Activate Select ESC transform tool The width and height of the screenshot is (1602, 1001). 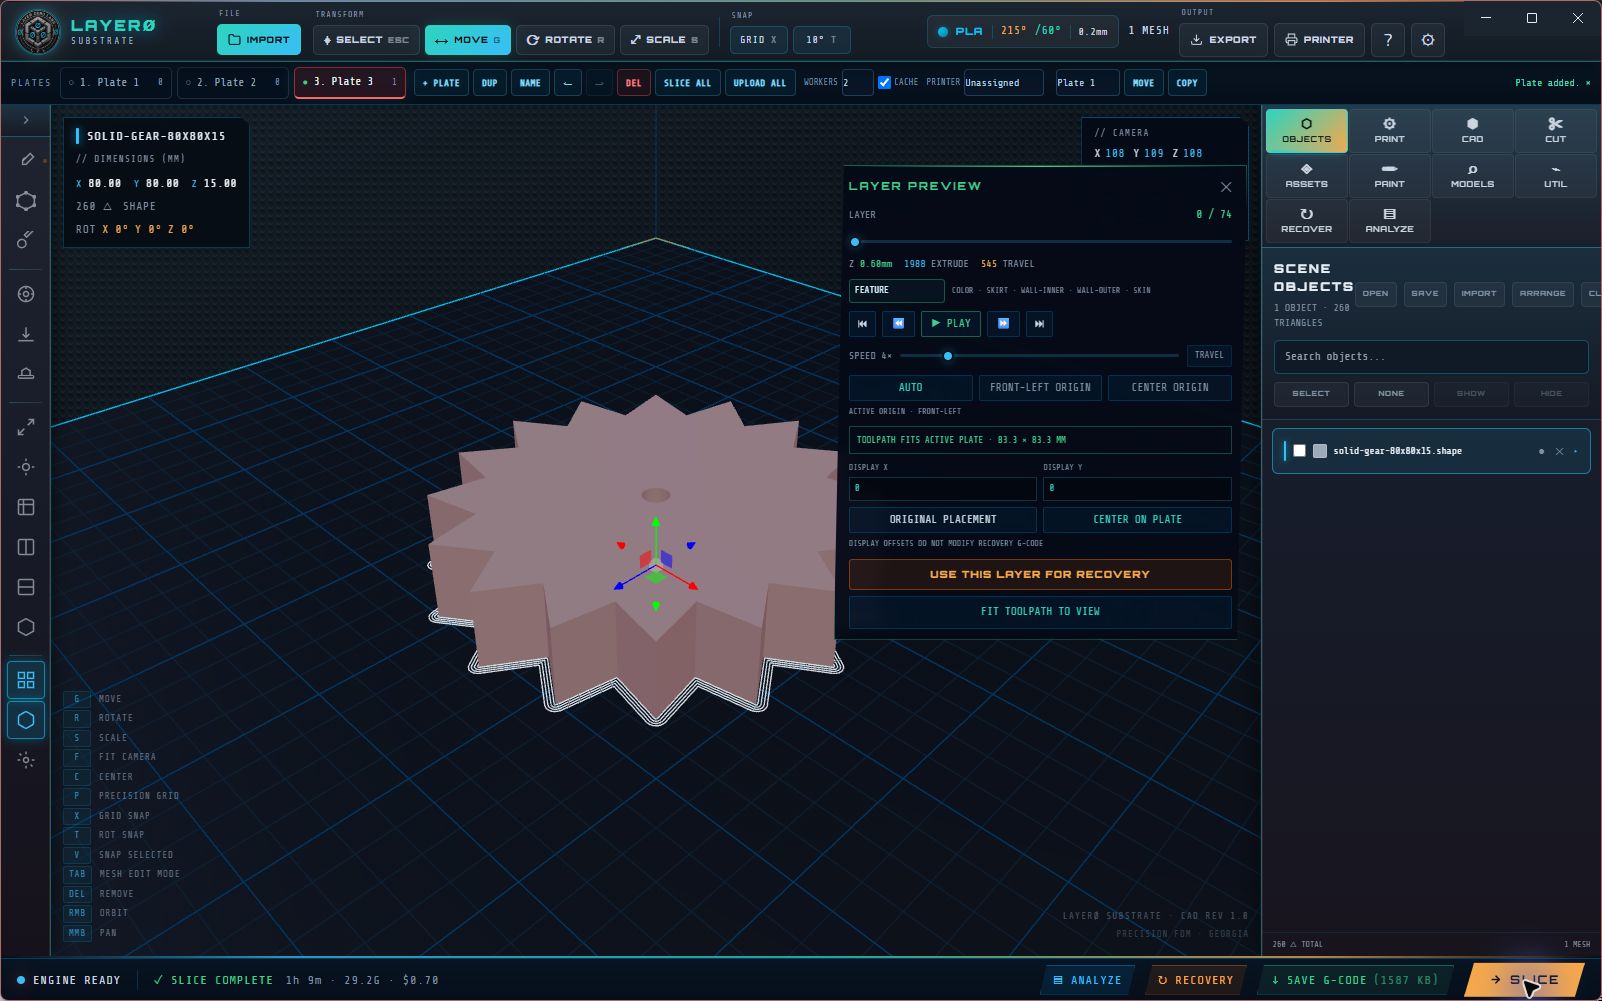point(366,40)
